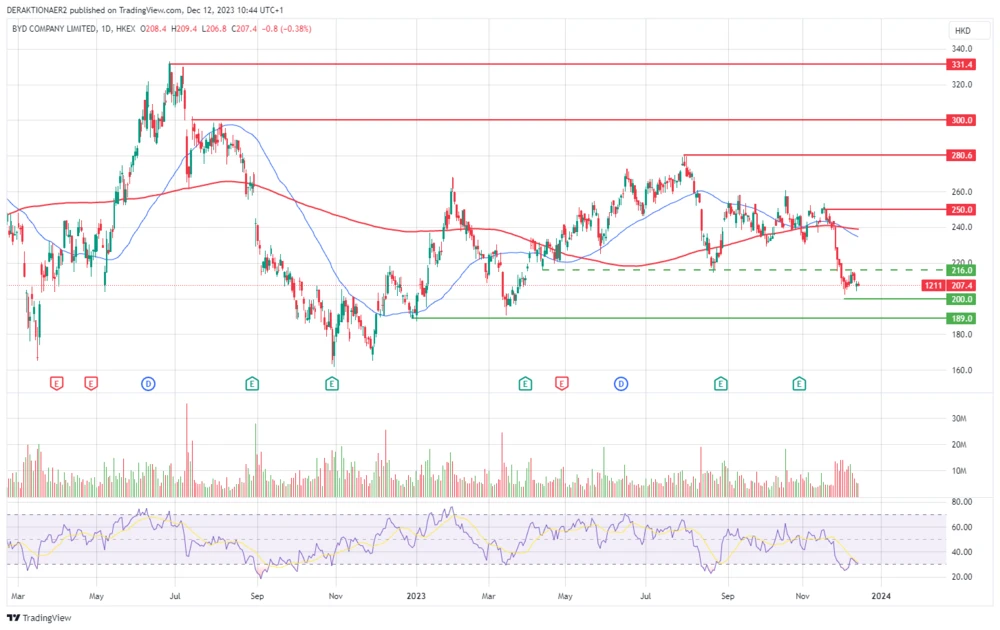Open the green earnings marker near September 2022

click(x=252, y=383)
